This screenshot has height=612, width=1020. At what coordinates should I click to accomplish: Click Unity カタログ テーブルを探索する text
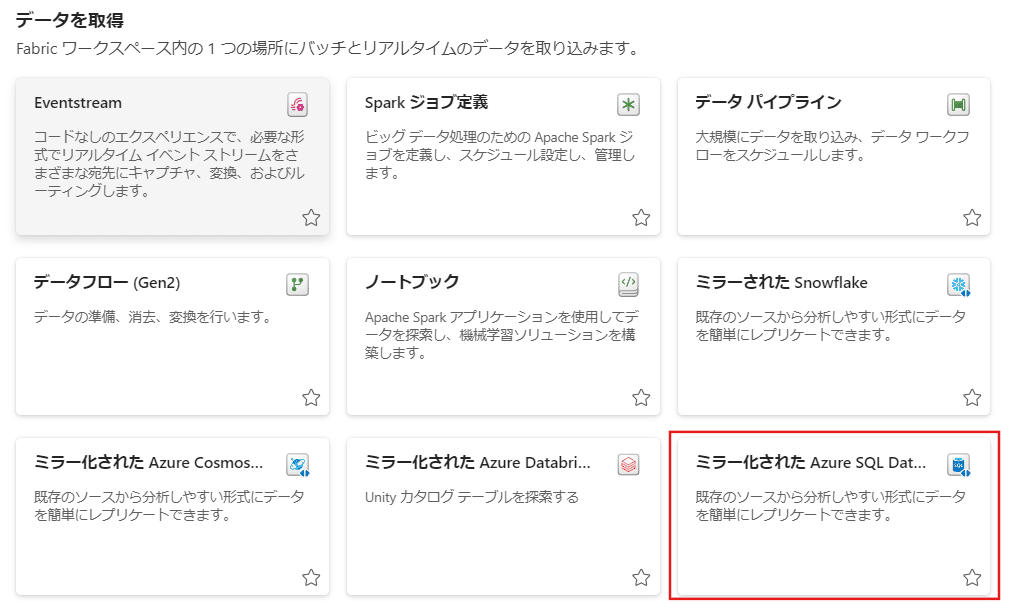click(x=472, y=497)
